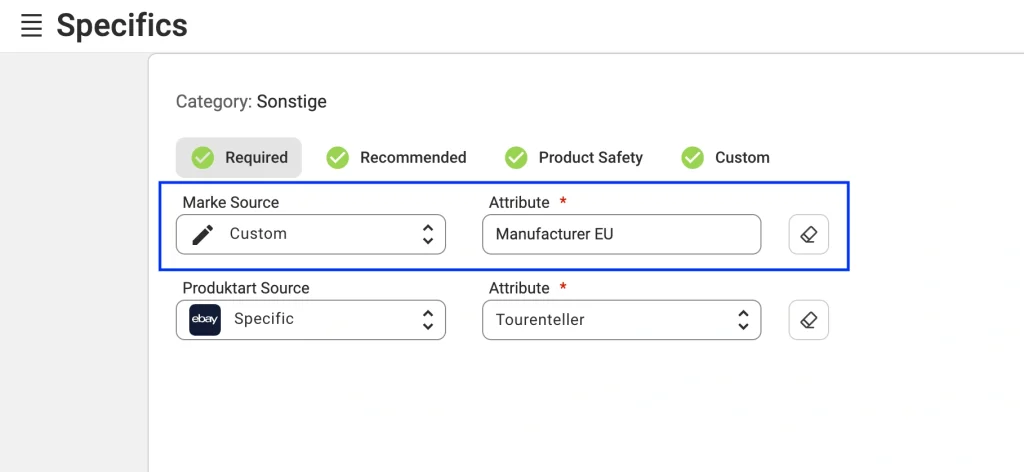The width and height of the screenshot is (1024, 472).
Task: Click the arrows on Marke Source dropdown
Action: (428, 234)
